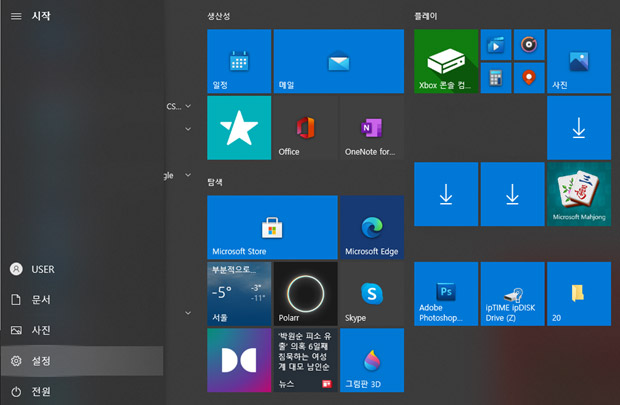Open the Office tile
The width and height of the screenshot is (620, 405).
pyautogui.click(x=305, y=128)
